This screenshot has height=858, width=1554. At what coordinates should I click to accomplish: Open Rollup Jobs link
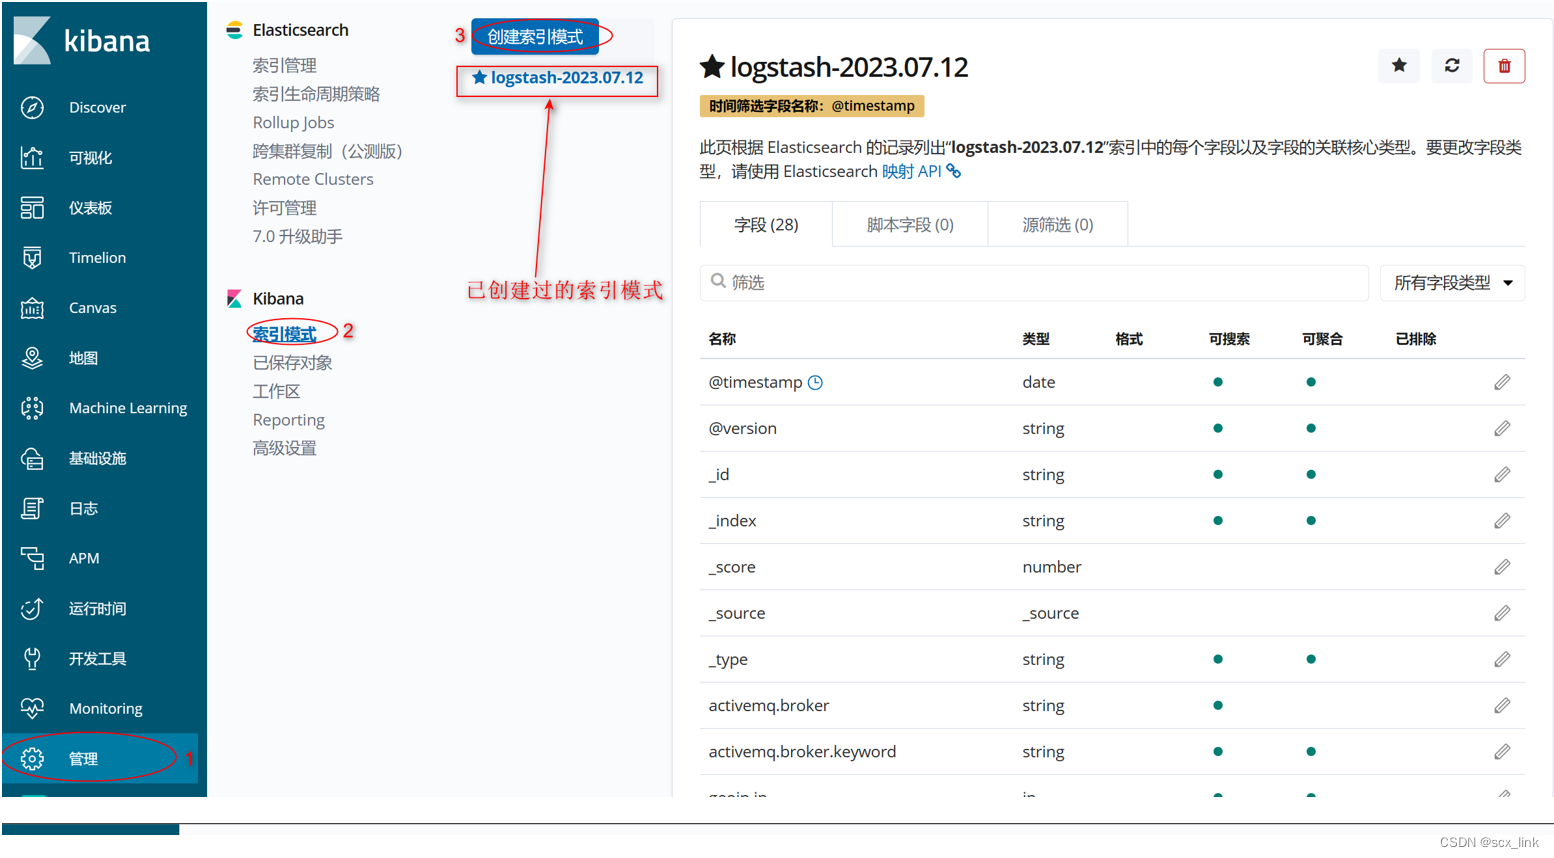tap(293, 122)
